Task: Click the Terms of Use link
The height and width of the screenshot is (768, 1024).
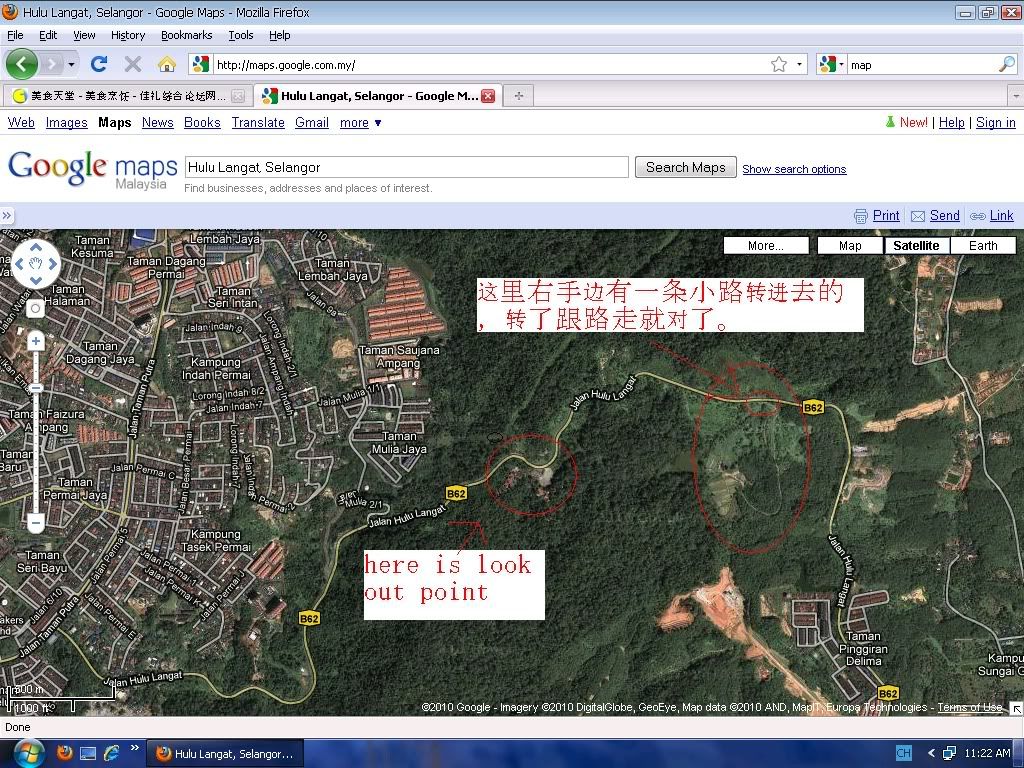Action: [x=970, y=707]
